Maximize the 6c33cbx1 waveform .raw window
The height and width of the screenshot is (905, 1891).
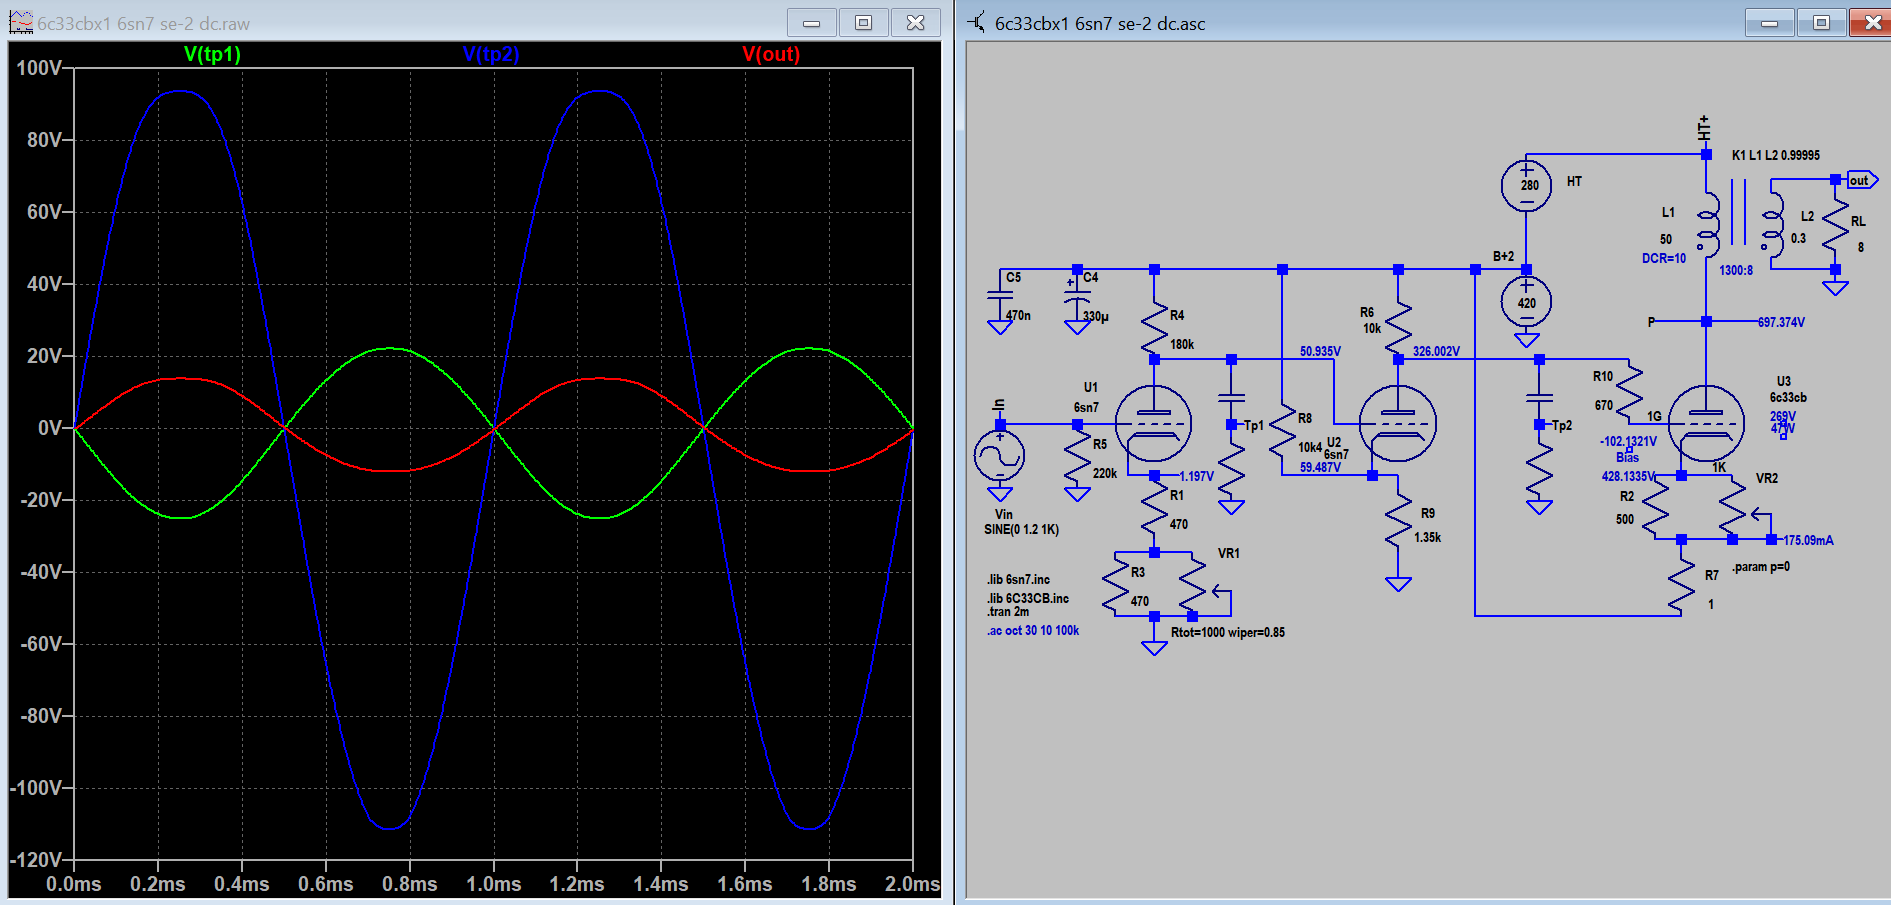[x=863, y=22]
